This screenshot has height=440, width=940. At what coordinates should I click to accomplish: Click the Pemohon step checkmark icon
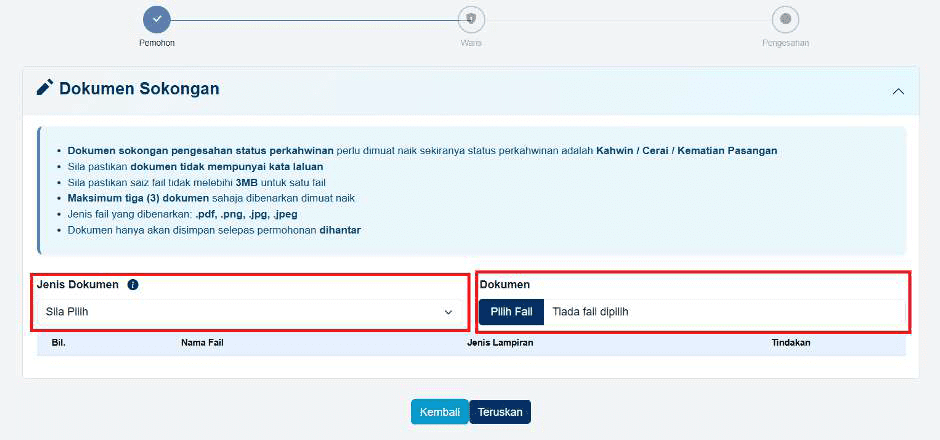point(157,19)
